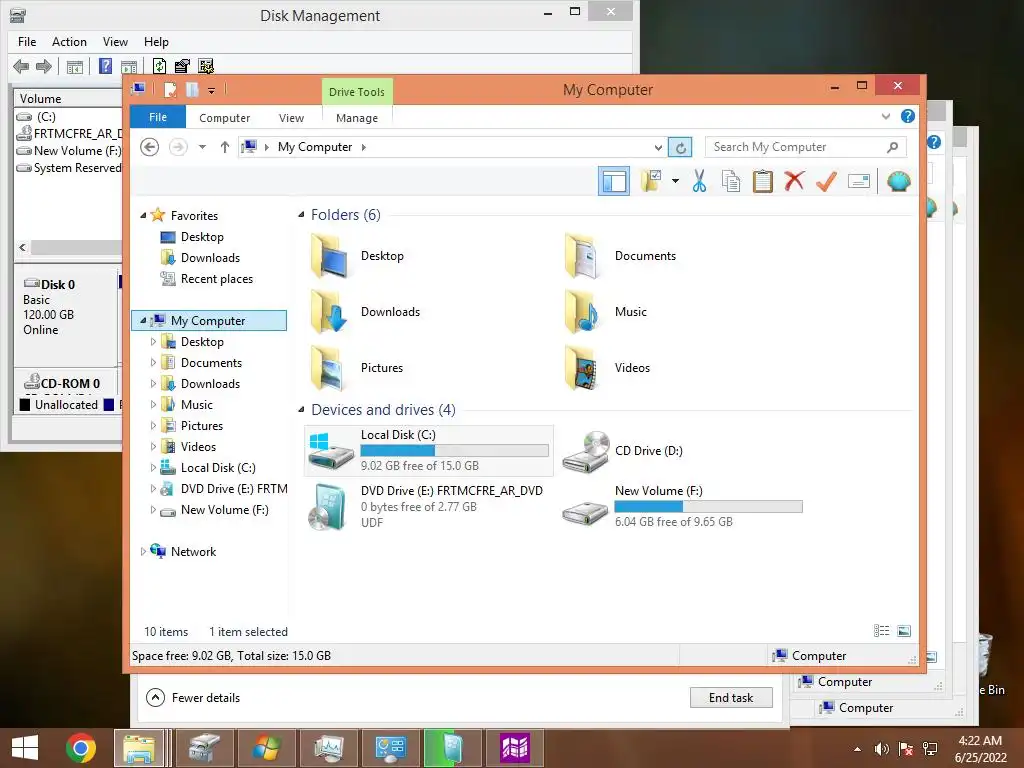Open Local Disk (C:) drive icon

click(330, 451)
